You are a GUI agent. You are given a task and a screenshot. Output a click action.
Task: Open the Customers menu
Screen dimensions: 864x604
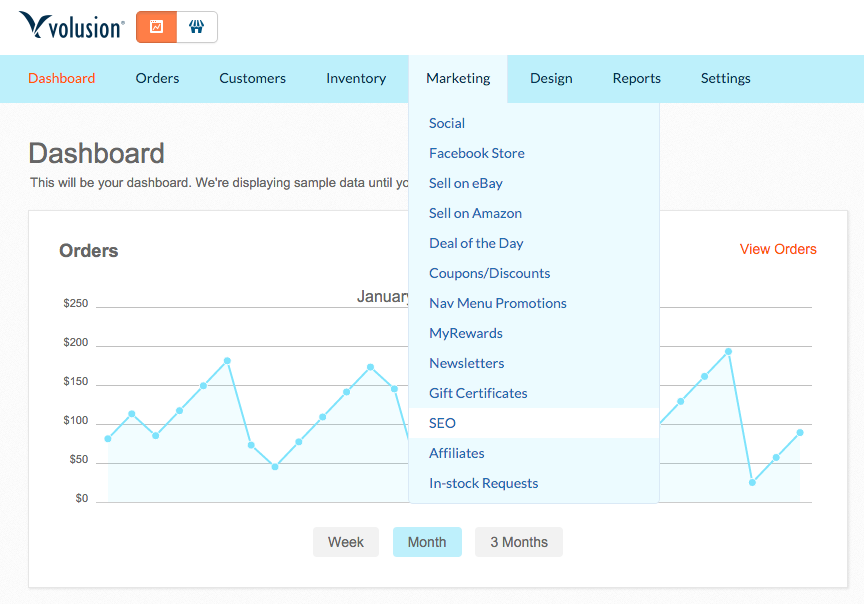tap(253, 78)
